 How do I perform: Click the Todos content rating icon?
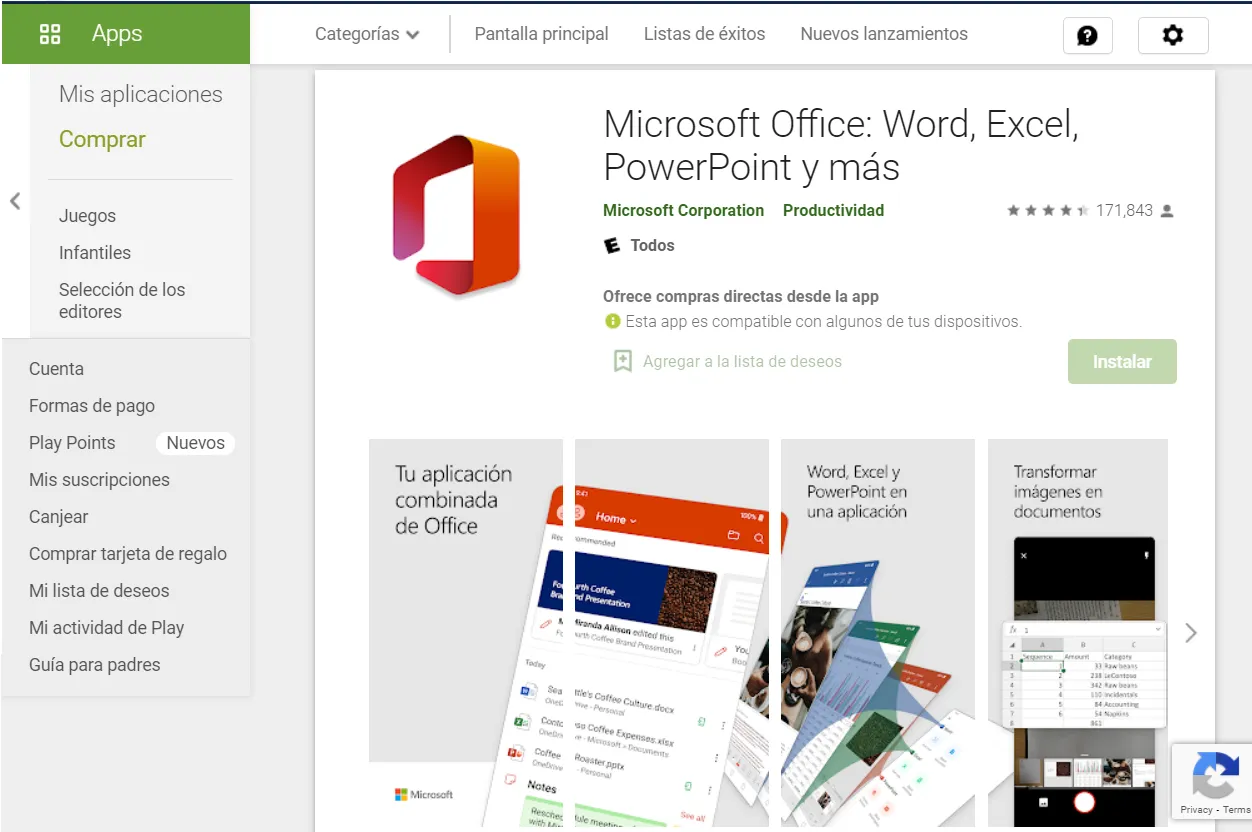(x=612, y=245)
